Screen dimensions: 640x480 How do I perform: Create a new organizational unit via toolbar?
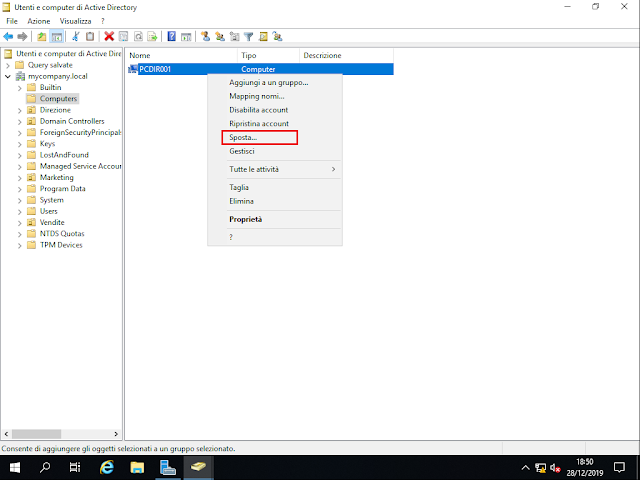[234, 37]
